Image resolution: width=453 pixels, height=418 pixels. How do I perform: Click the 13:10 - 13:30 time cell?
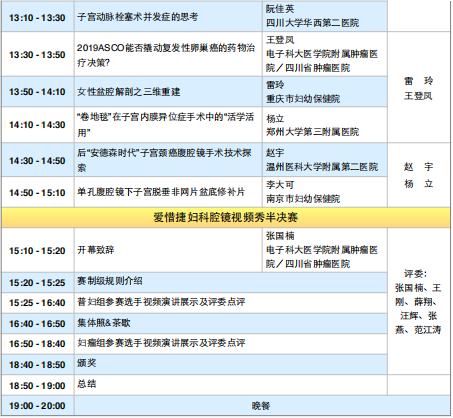pyautogui.click(x=38, y=17)
